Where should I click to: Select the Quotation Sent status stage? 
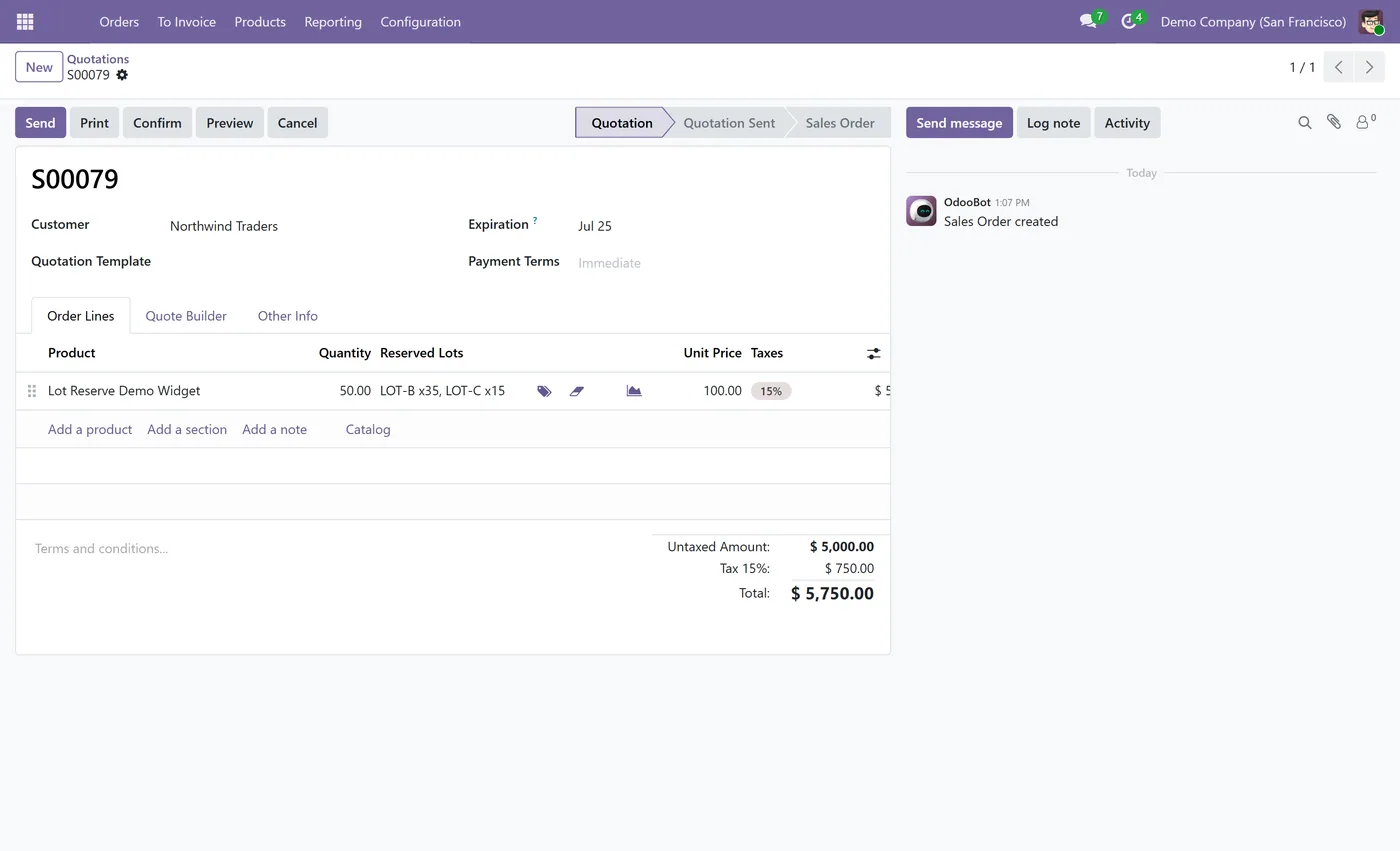click(729, 122)
